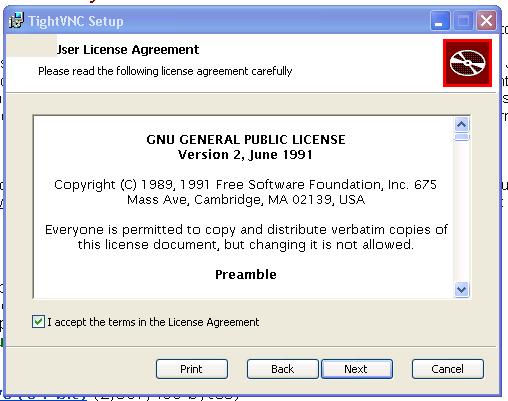Click the license scrollbar down arrow
This screenshot has height=401, width=508.
point(462,289)
